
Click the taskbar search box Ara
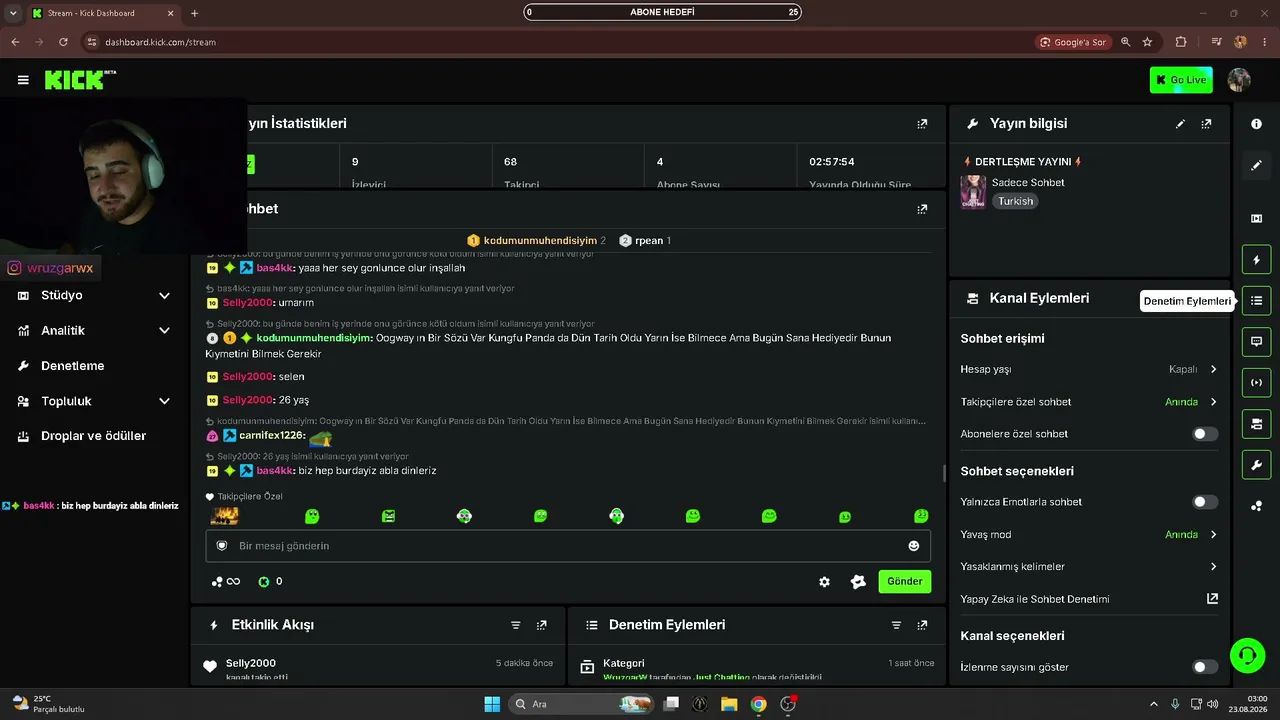(x=582, y=704)
